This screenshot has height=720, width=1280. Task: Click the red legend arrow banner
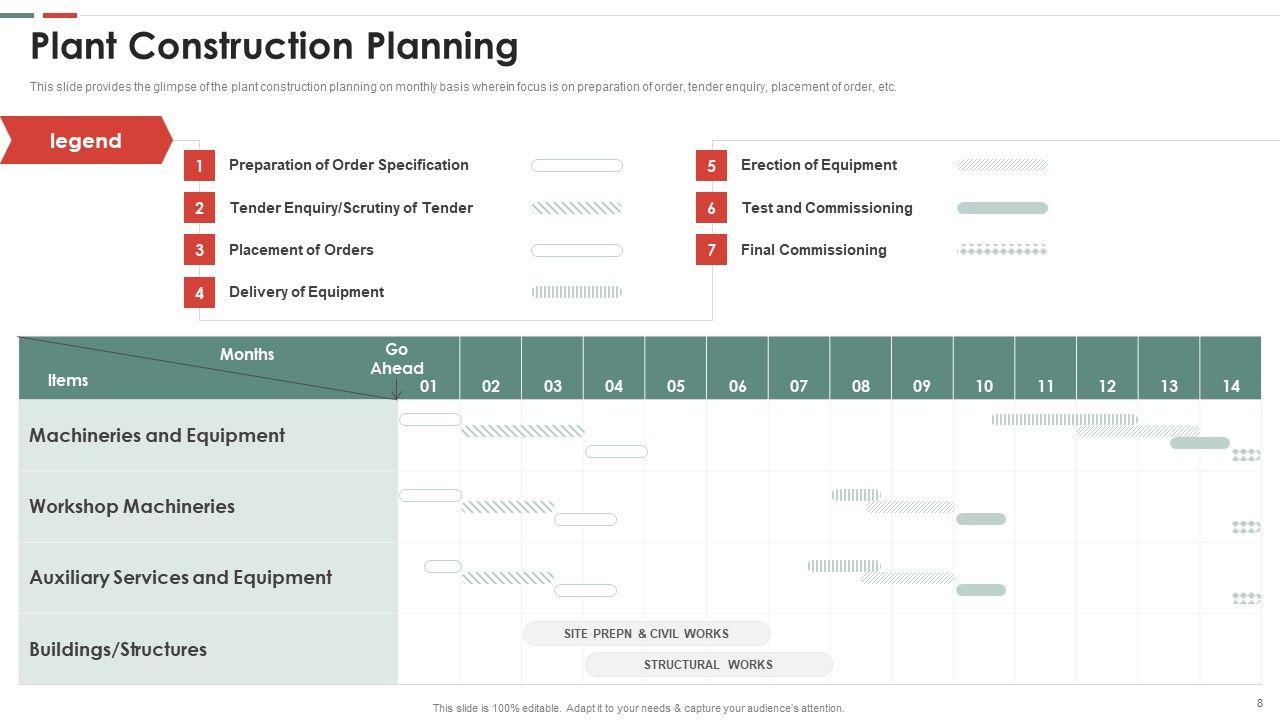(x=86, y=141)
